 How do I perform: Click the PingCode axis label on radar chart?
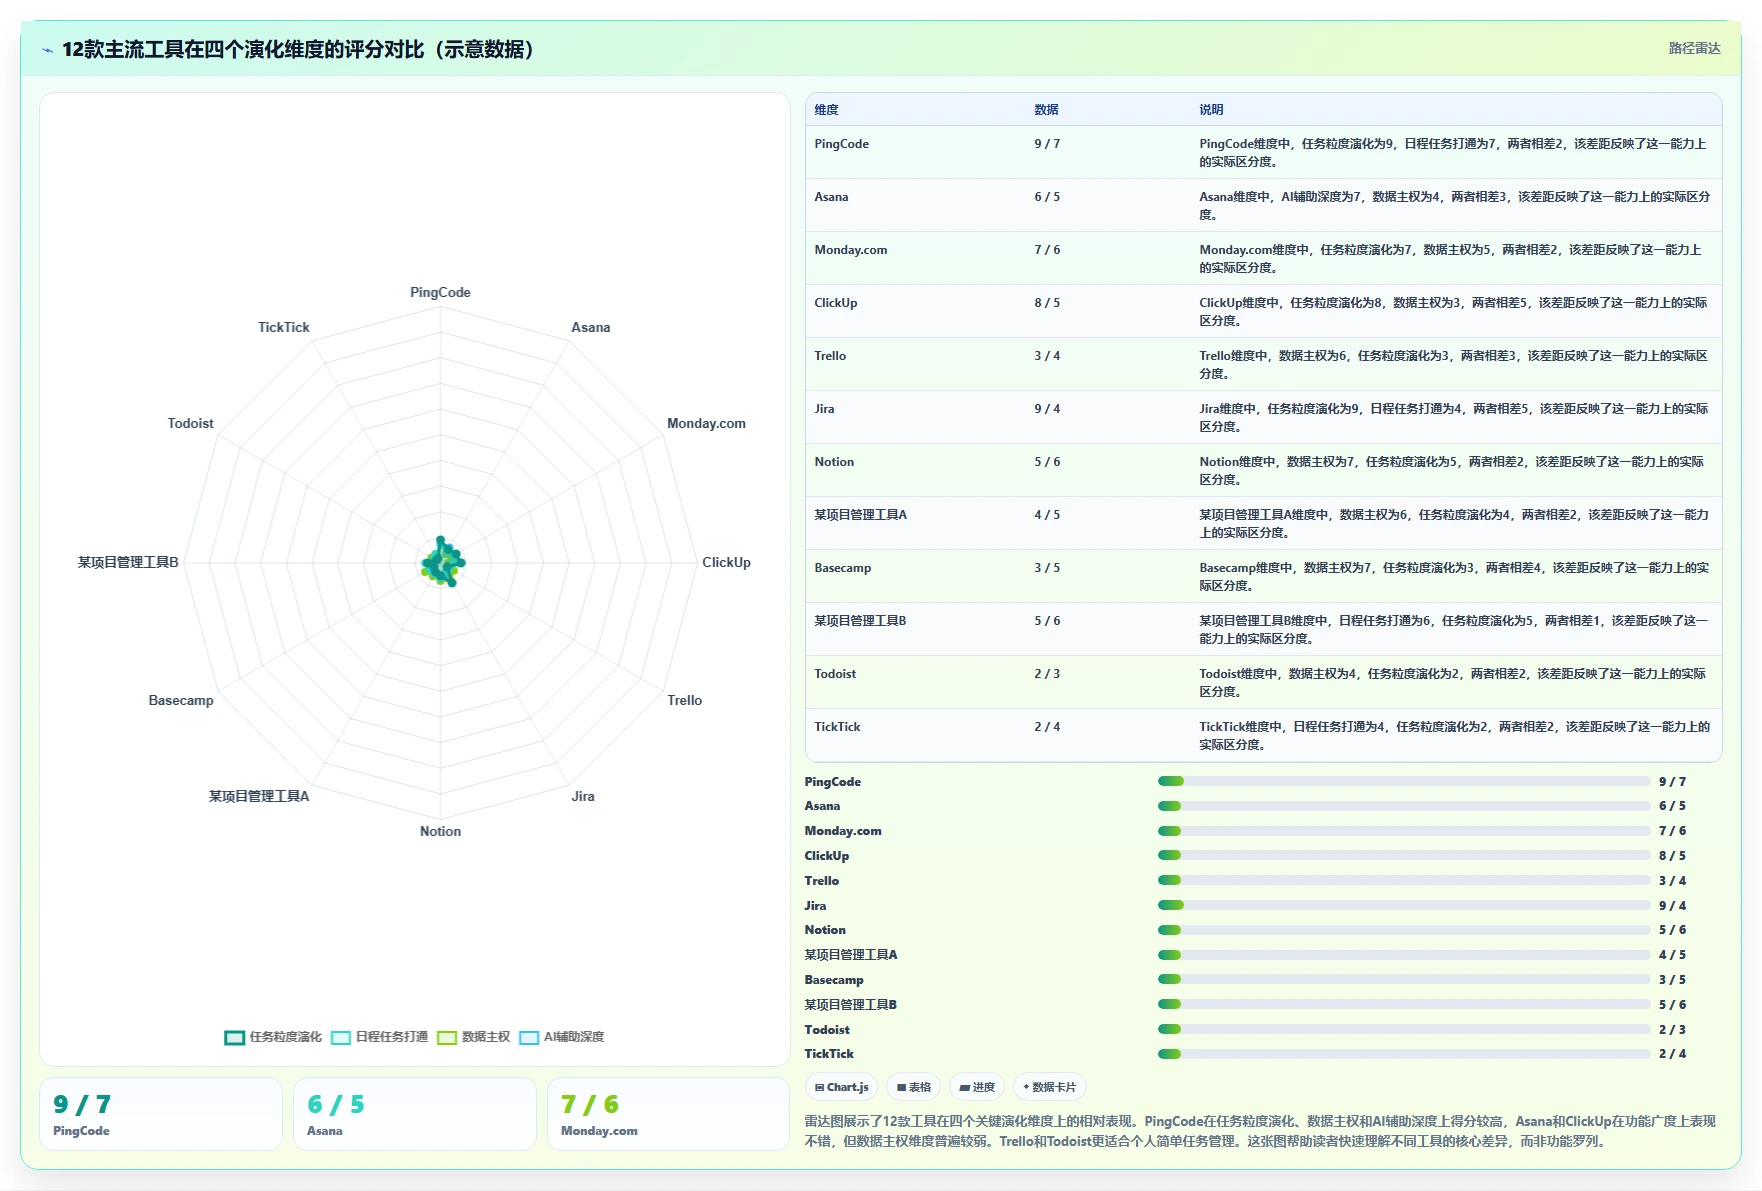click(x=440, y=292)
